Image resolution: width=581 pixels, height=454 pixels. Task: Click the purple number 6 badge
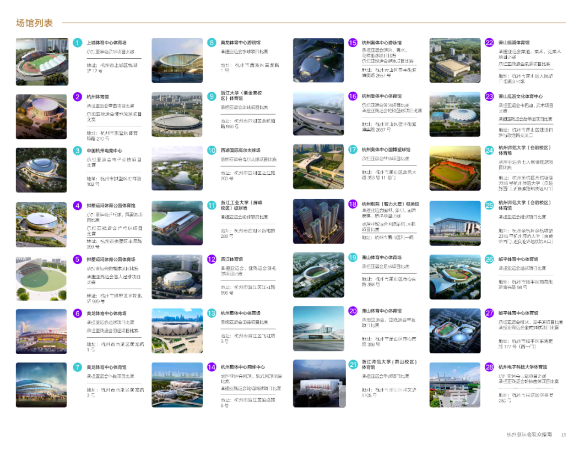77,313
